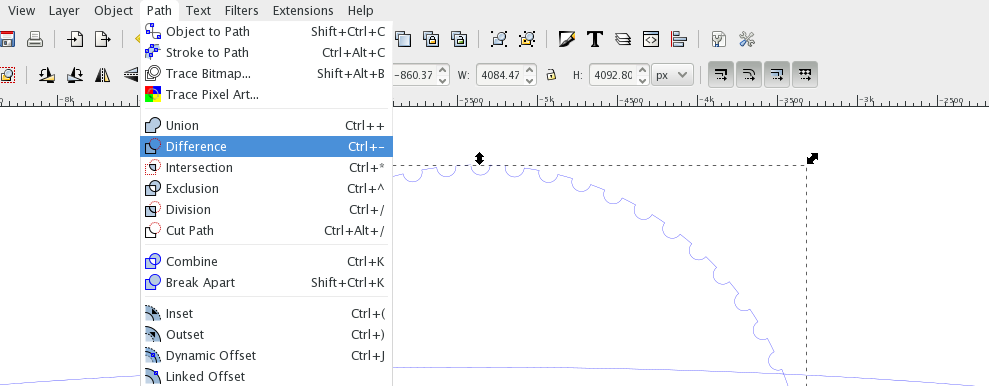Open the Object menu
Screen dimensions: 989x386
pos(114,10)
